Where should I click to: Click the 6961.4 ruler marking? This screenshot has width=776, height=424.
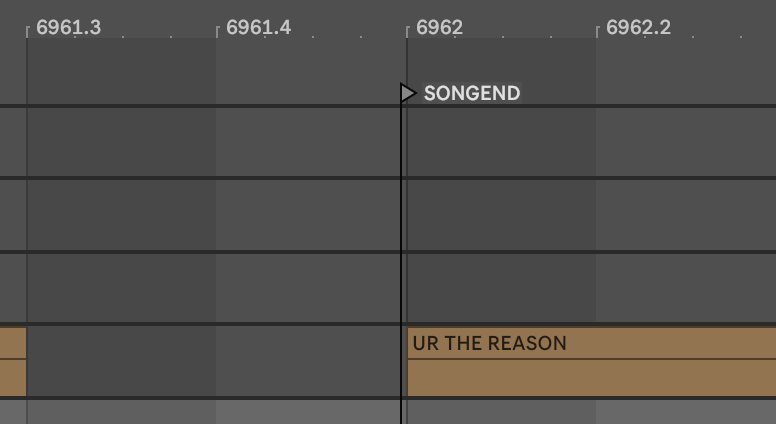[x=258, y=27]
